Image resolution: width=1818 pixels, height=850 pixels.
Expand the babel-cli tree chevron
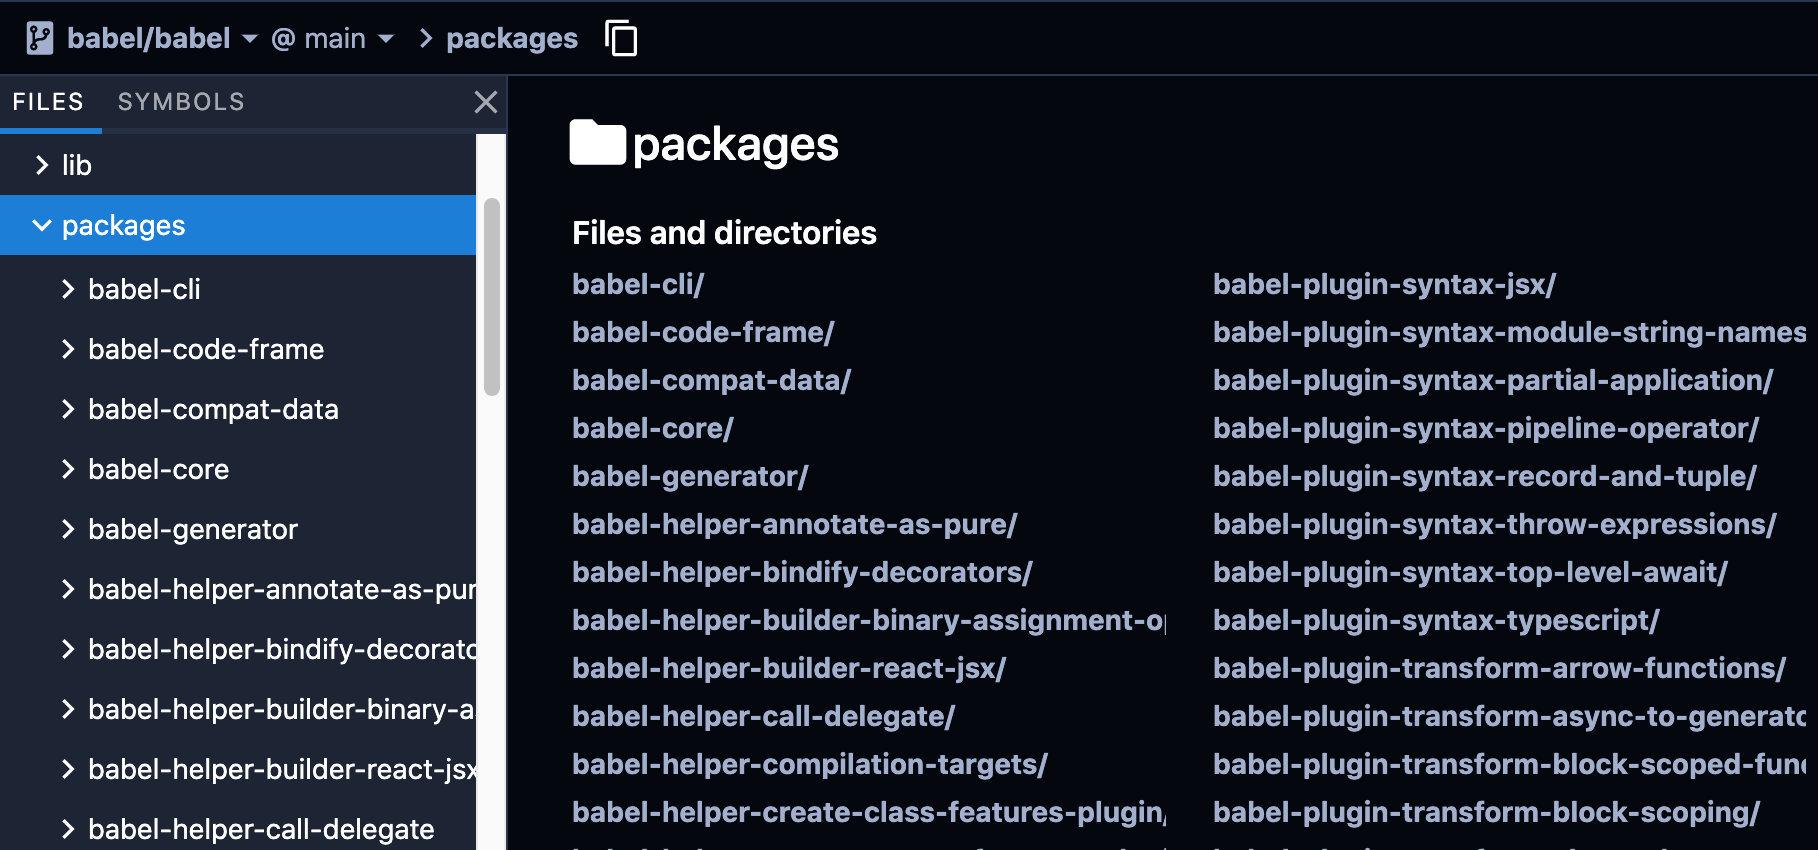[68, 290]
